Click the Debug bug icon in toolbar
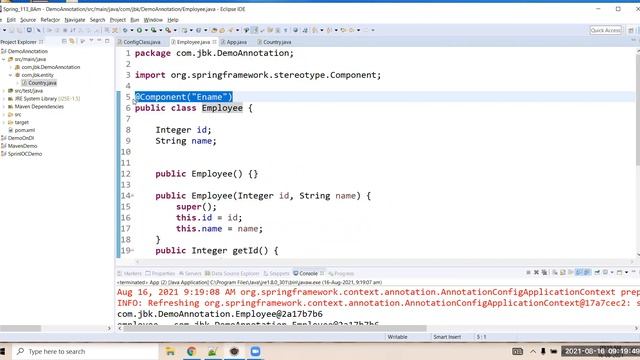This screenshot has width=640, height=360. (125, 30)
